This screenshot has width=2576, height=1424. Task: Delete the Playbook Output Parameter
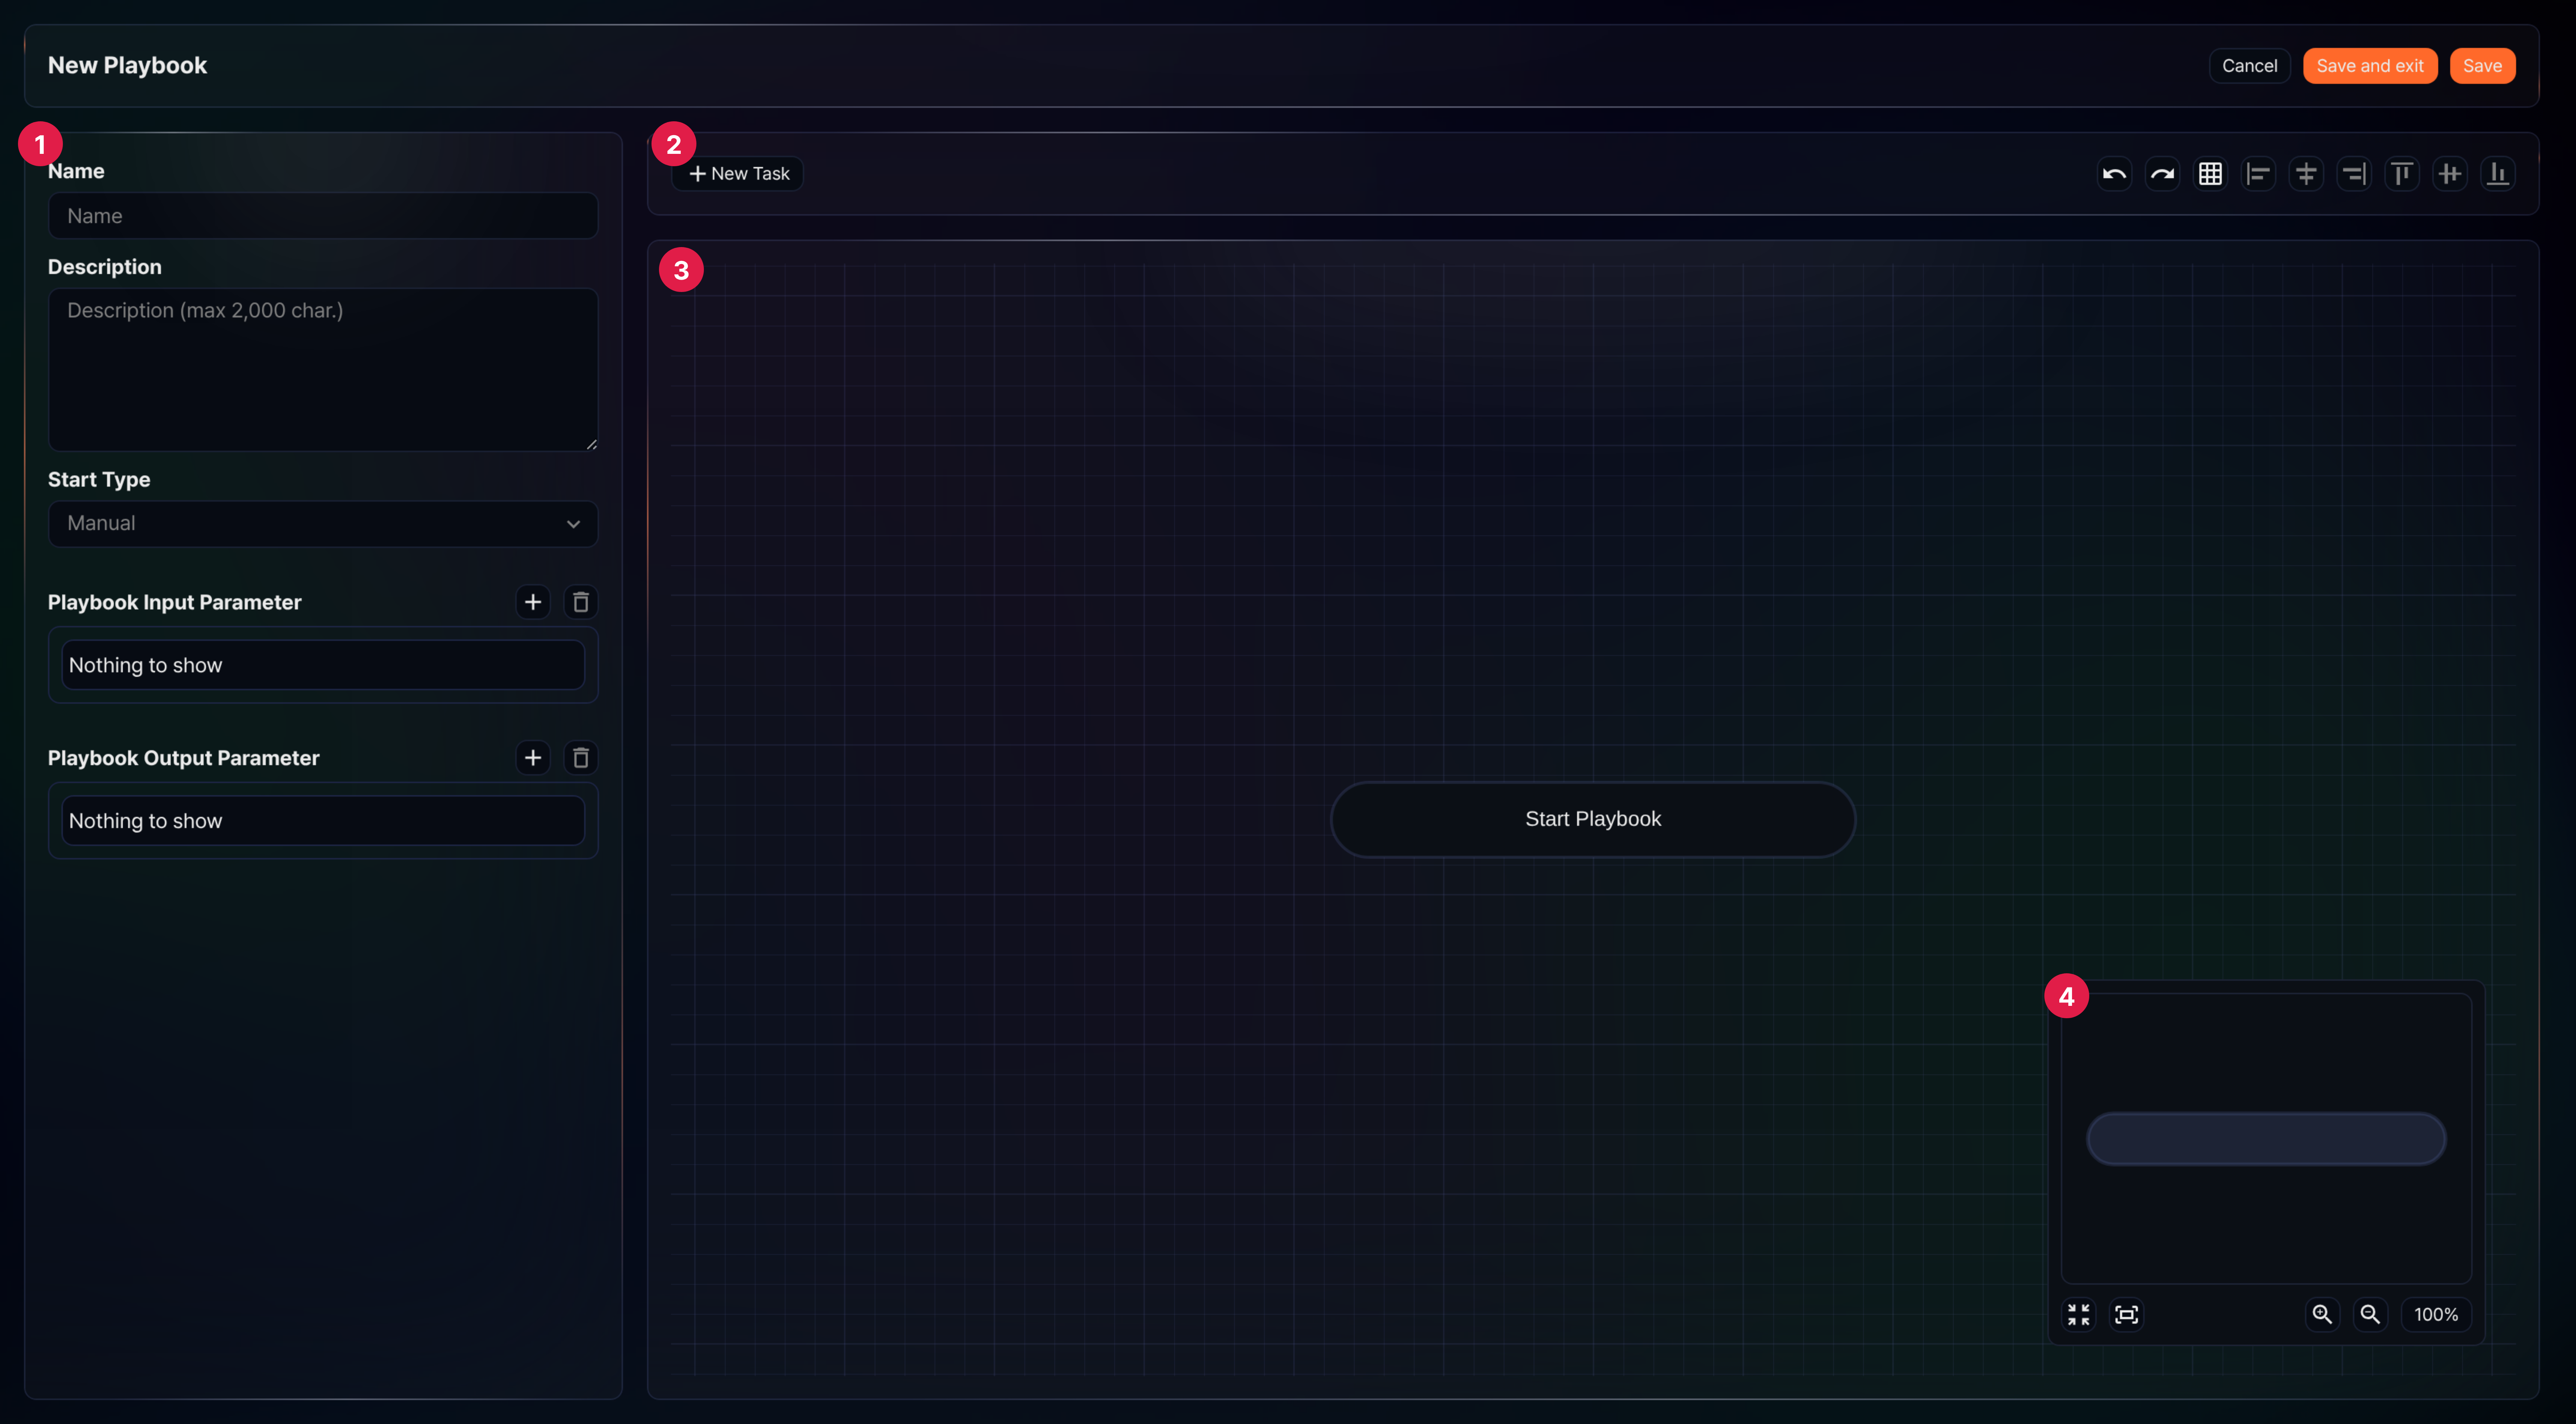tap(581, 758)
